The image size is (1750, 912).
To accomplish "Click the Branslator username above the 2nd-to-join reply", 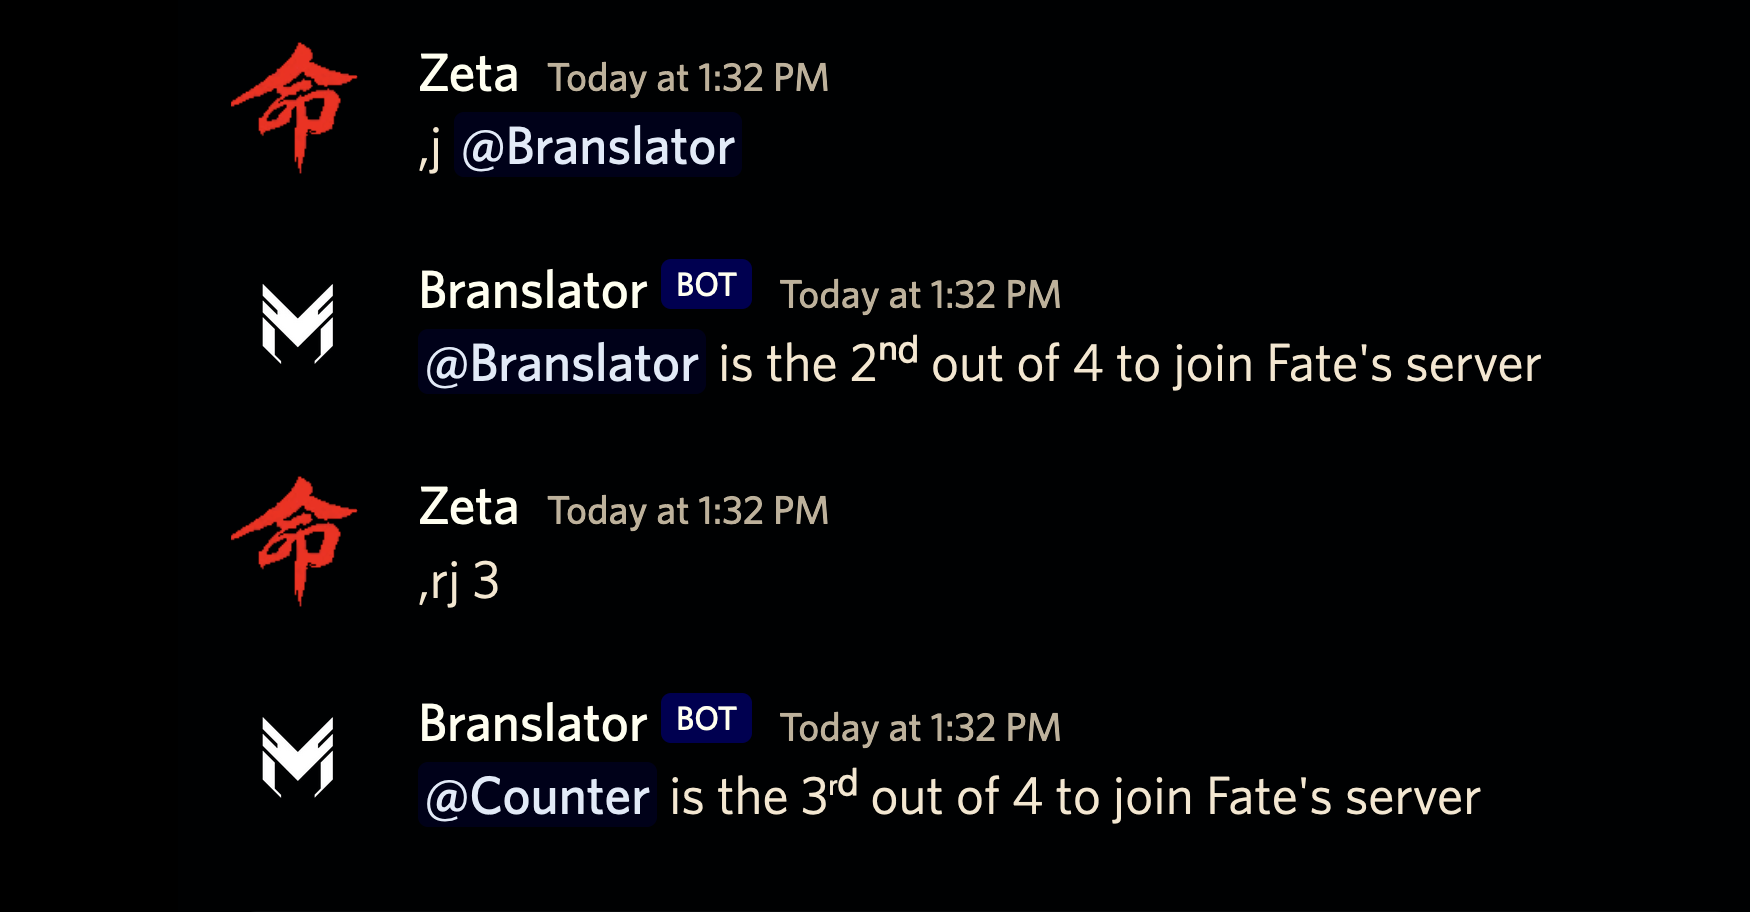I will click(x=533, y=291).
